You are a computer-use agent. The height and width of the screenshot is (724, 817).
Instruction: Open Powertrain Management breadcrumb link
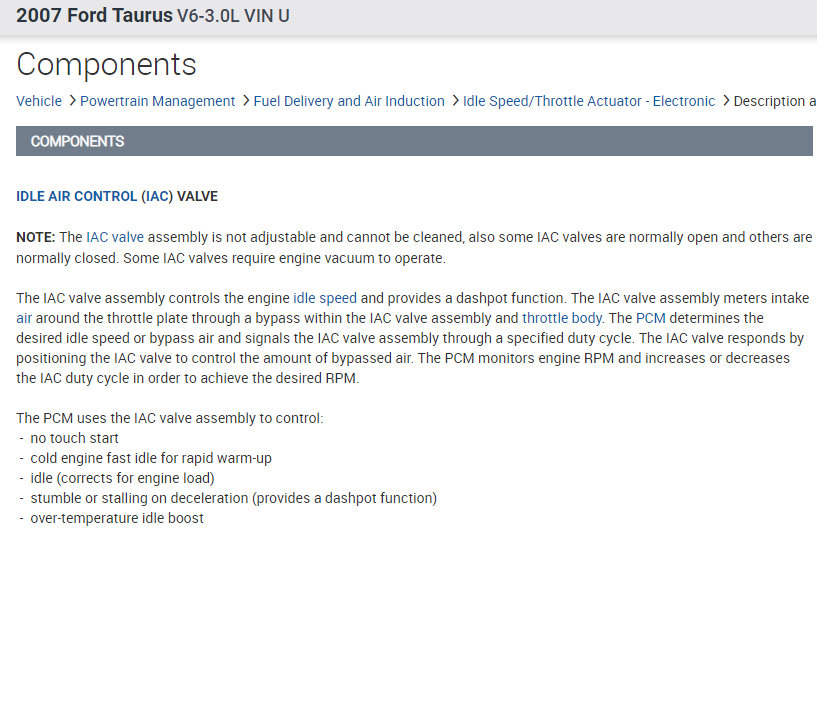[157, 101]
